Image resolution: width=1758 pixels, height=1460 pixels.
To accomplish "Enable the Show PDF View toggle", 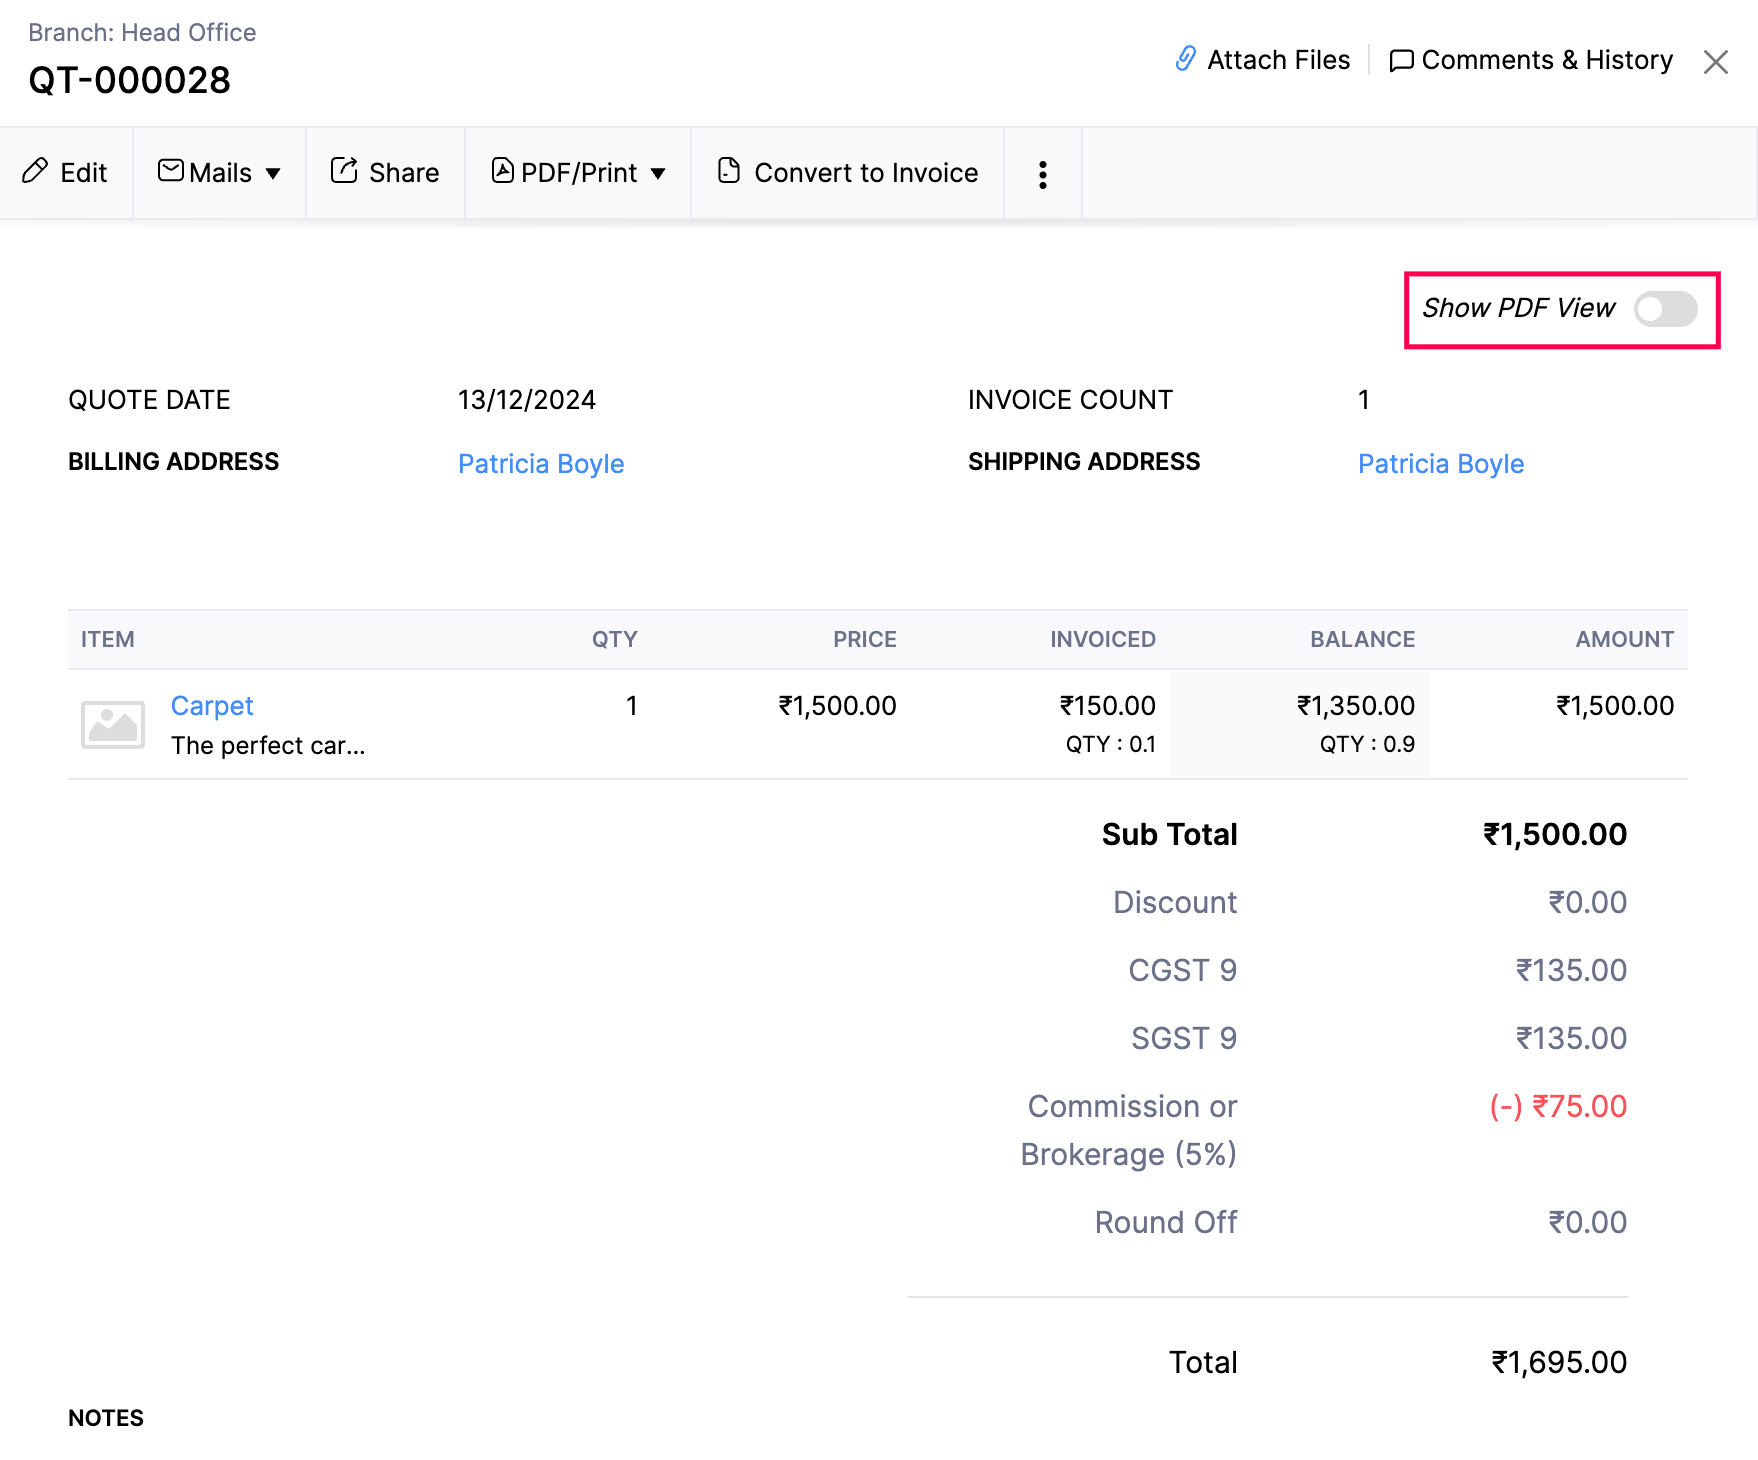I will 1665,309.
